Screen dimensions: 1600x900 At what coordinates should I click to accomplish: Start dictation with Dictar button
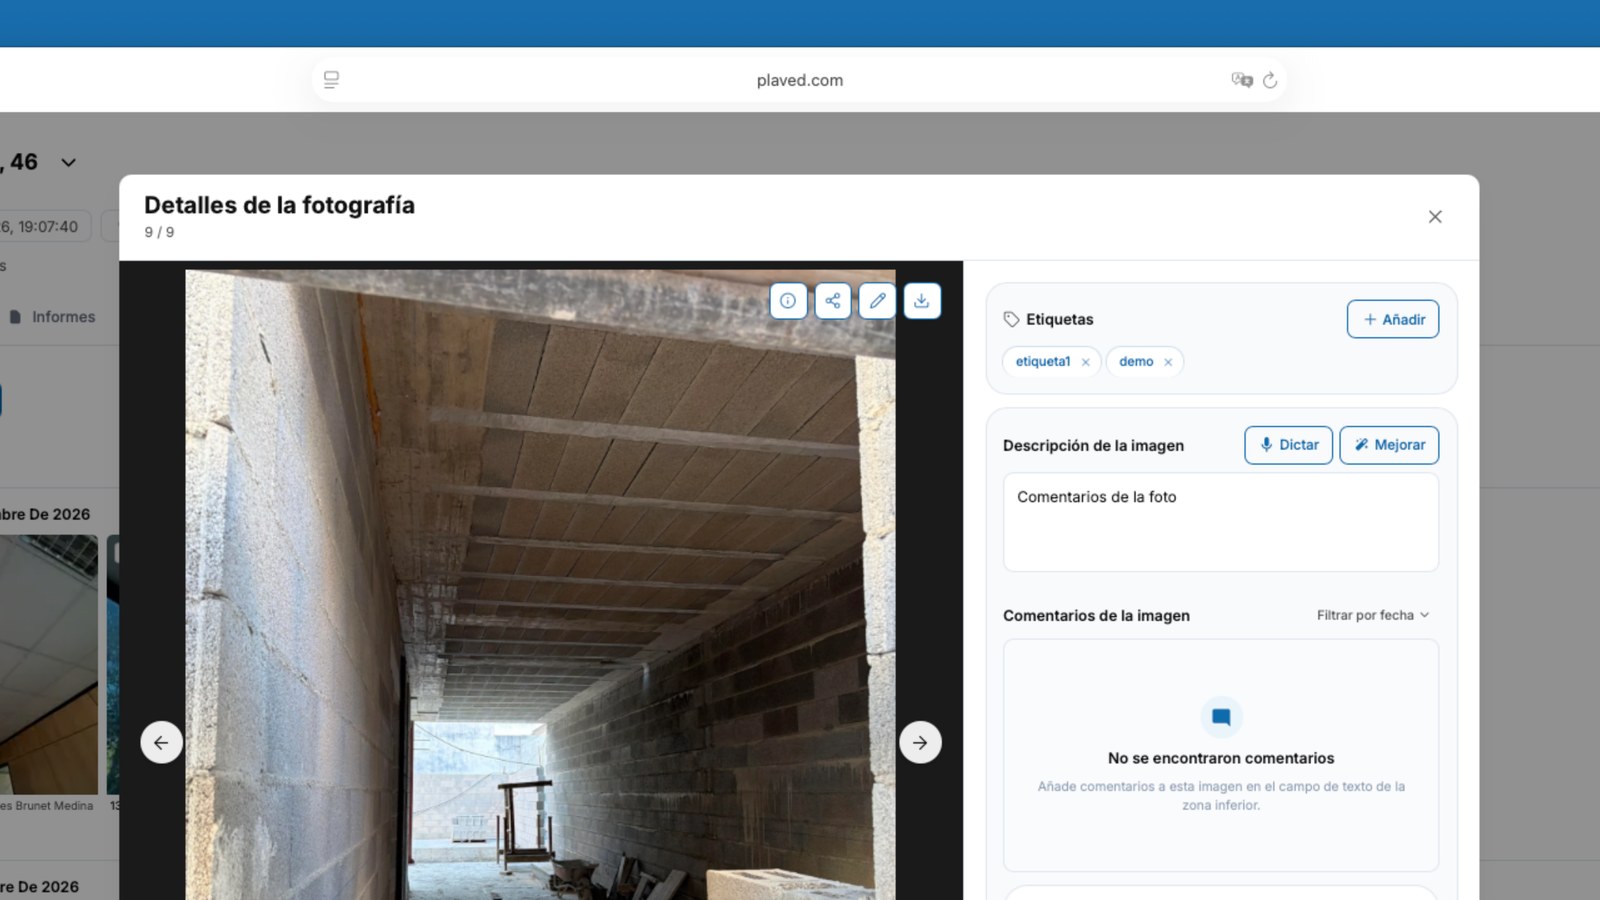1288,445
